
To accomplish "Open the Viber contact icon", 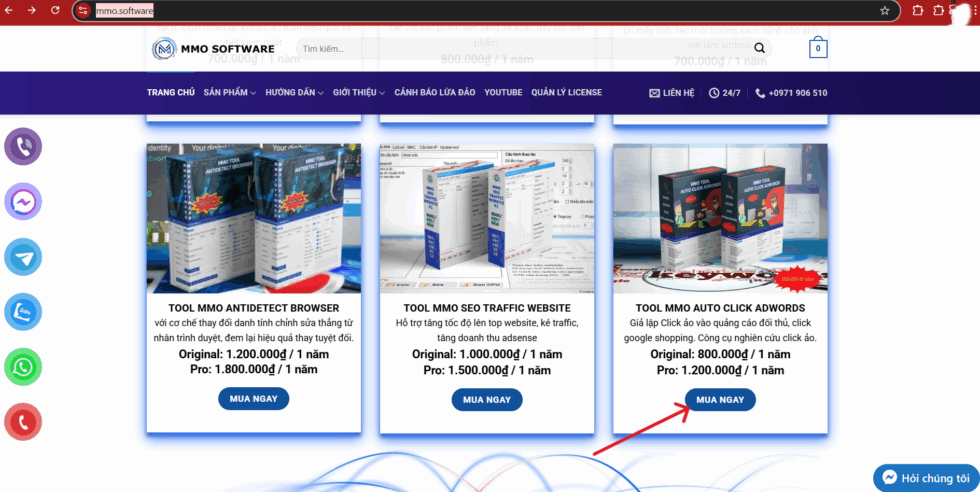I will pyautogui.click(x=23, y=146).
